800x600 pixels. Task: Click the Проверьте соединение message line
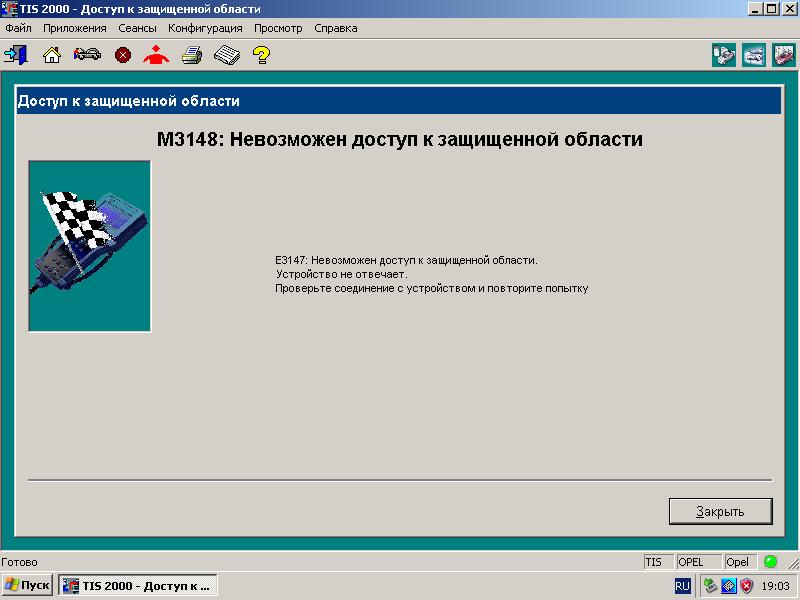(x=432, y=289)
